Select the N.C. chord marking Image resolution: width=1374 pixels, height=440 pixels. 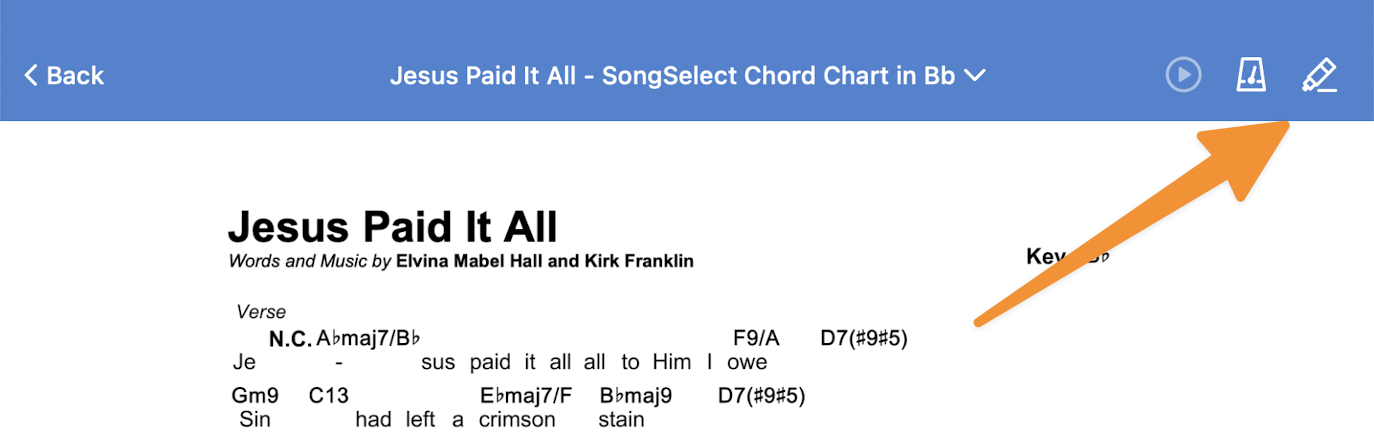tap(290, 339)
